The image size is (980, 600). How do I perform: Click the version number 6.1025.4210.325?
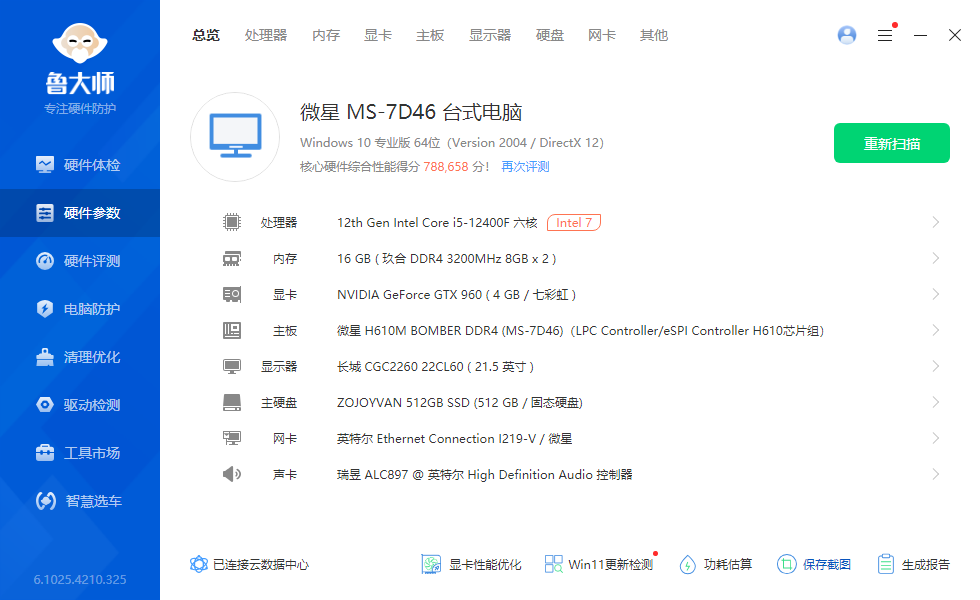click(79, 579)
